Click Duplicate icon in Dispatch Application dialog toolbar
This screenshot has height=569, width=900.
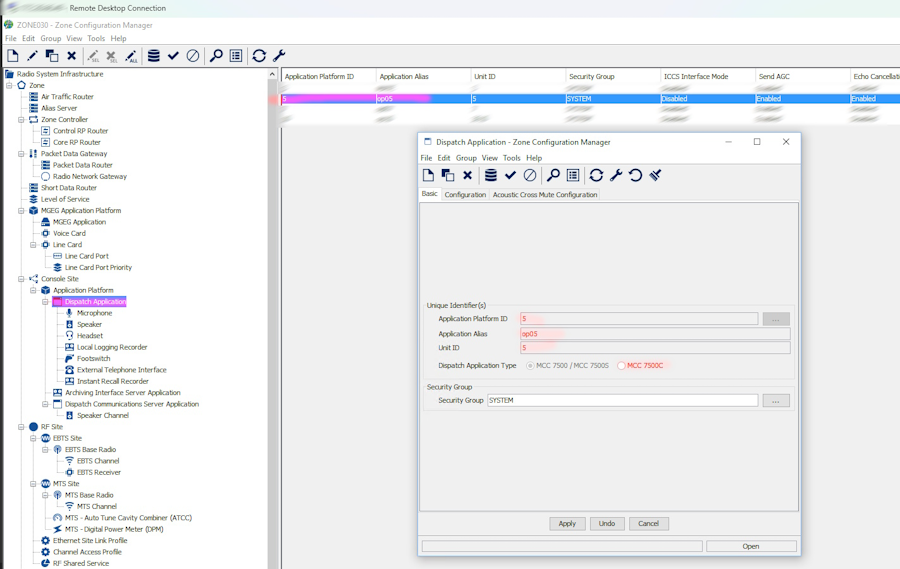point(448,175)
